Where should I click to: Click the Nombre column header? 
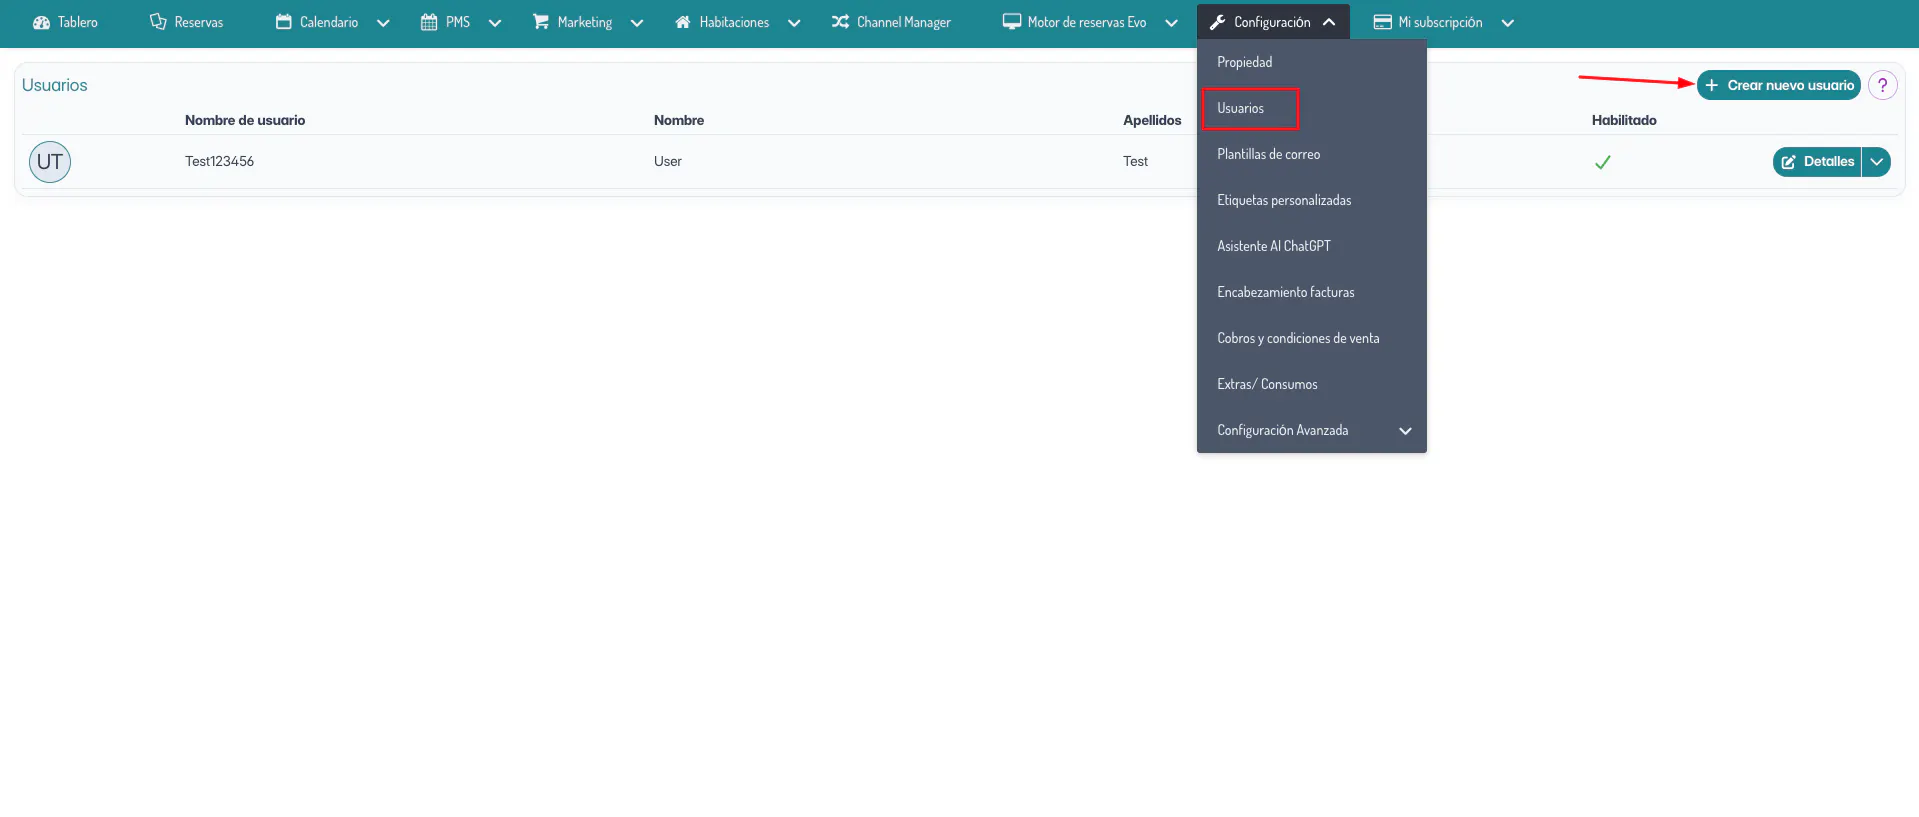point(679,120)
